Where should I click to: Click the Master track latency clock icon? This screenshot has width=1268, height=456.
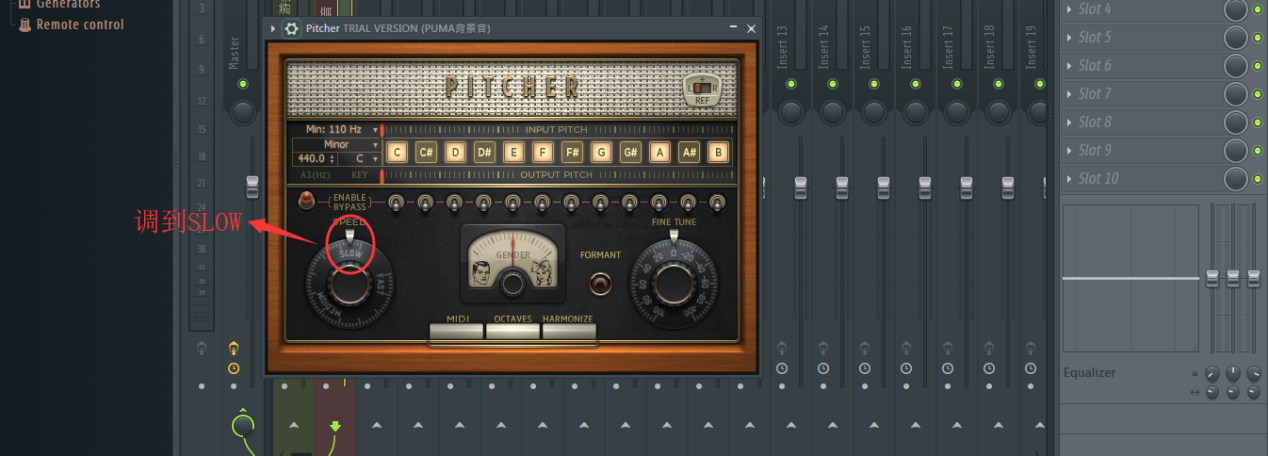pos(233,368)
